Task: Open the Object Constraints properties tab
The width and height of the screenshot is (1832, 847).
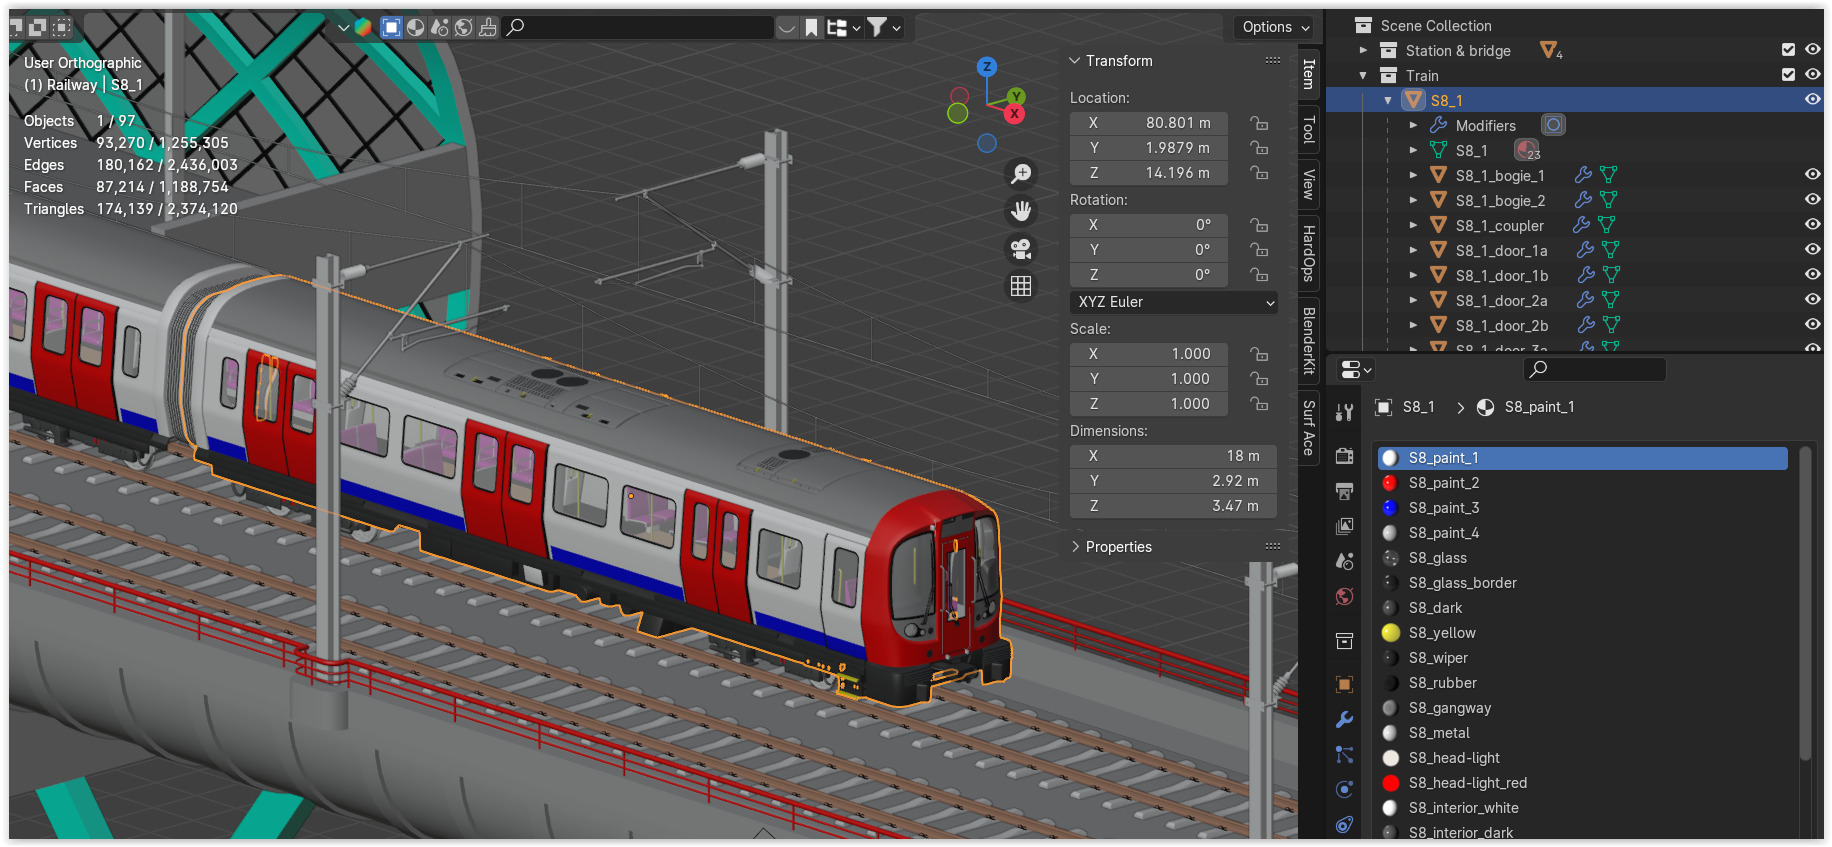Action: (x=1344, y=825)
